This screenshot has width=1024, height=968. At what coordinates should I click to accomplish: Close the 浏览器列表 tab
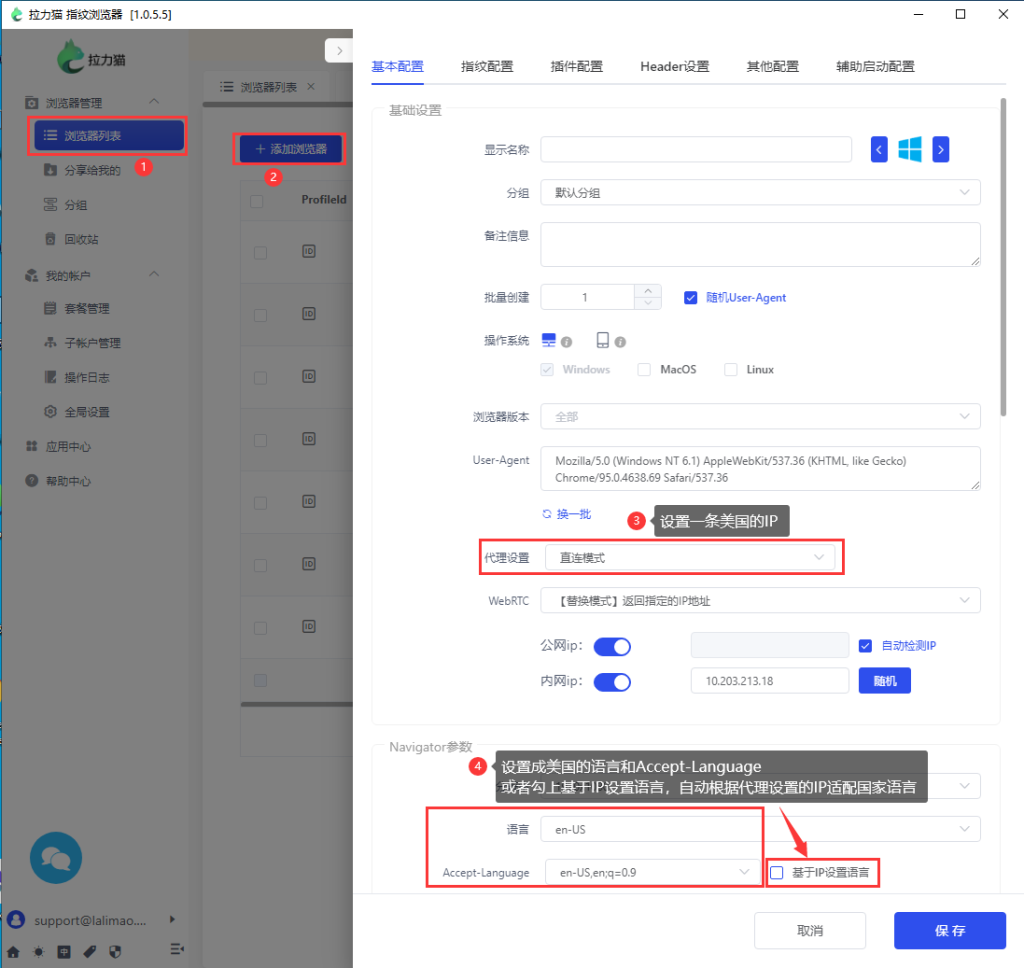(x=311, y=86)
